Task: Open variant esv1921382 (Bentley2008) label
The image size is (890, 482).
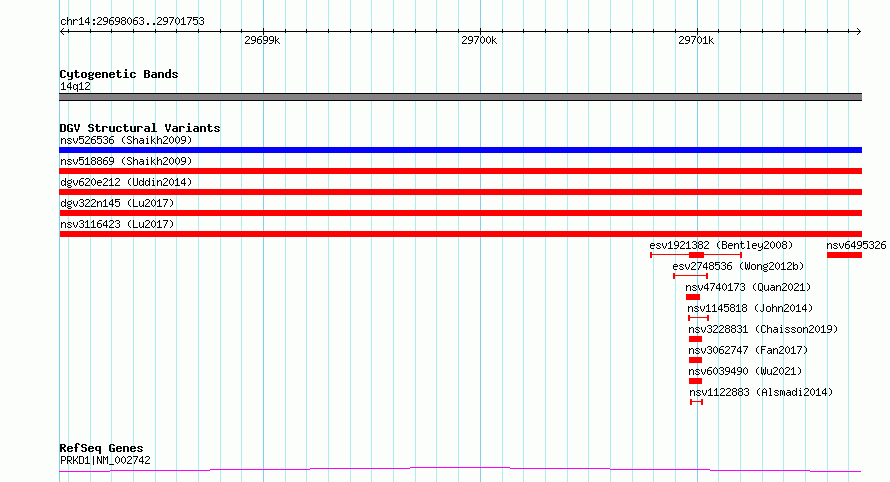Action: 721,245
